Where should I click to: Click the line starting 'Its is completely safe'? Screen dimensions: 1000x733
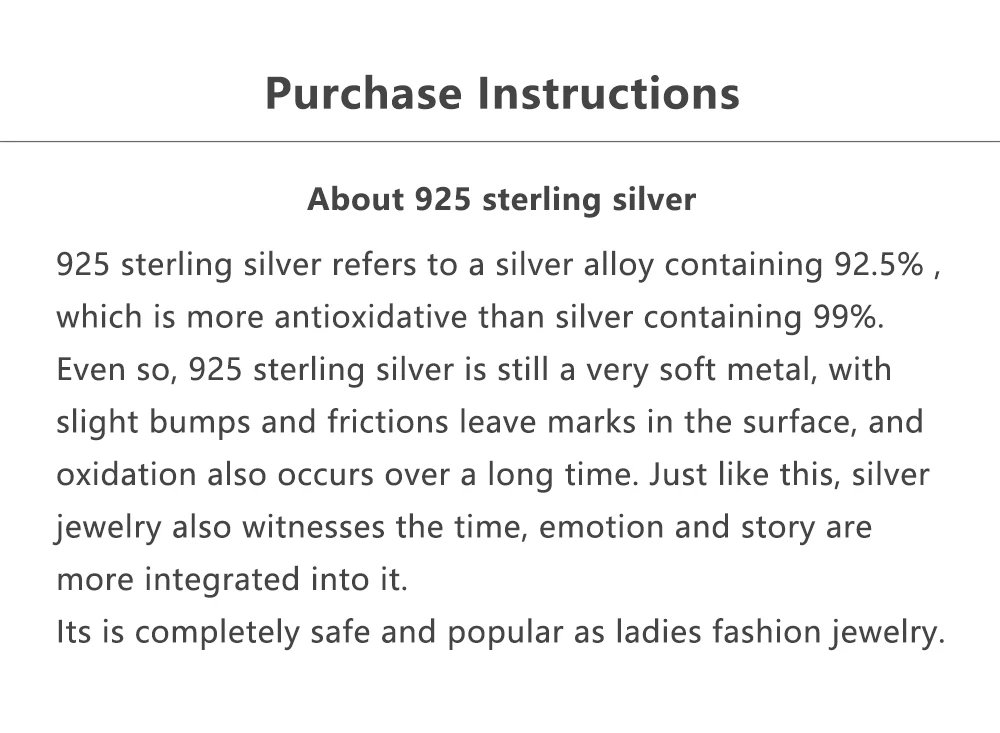pos(501,632)
